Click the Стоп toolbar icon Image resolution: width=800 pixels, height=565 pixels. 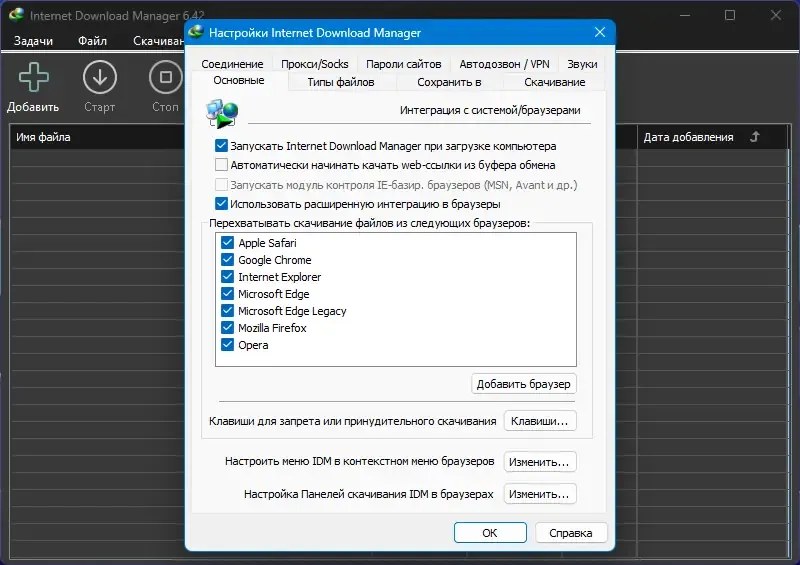click(165, 78)
